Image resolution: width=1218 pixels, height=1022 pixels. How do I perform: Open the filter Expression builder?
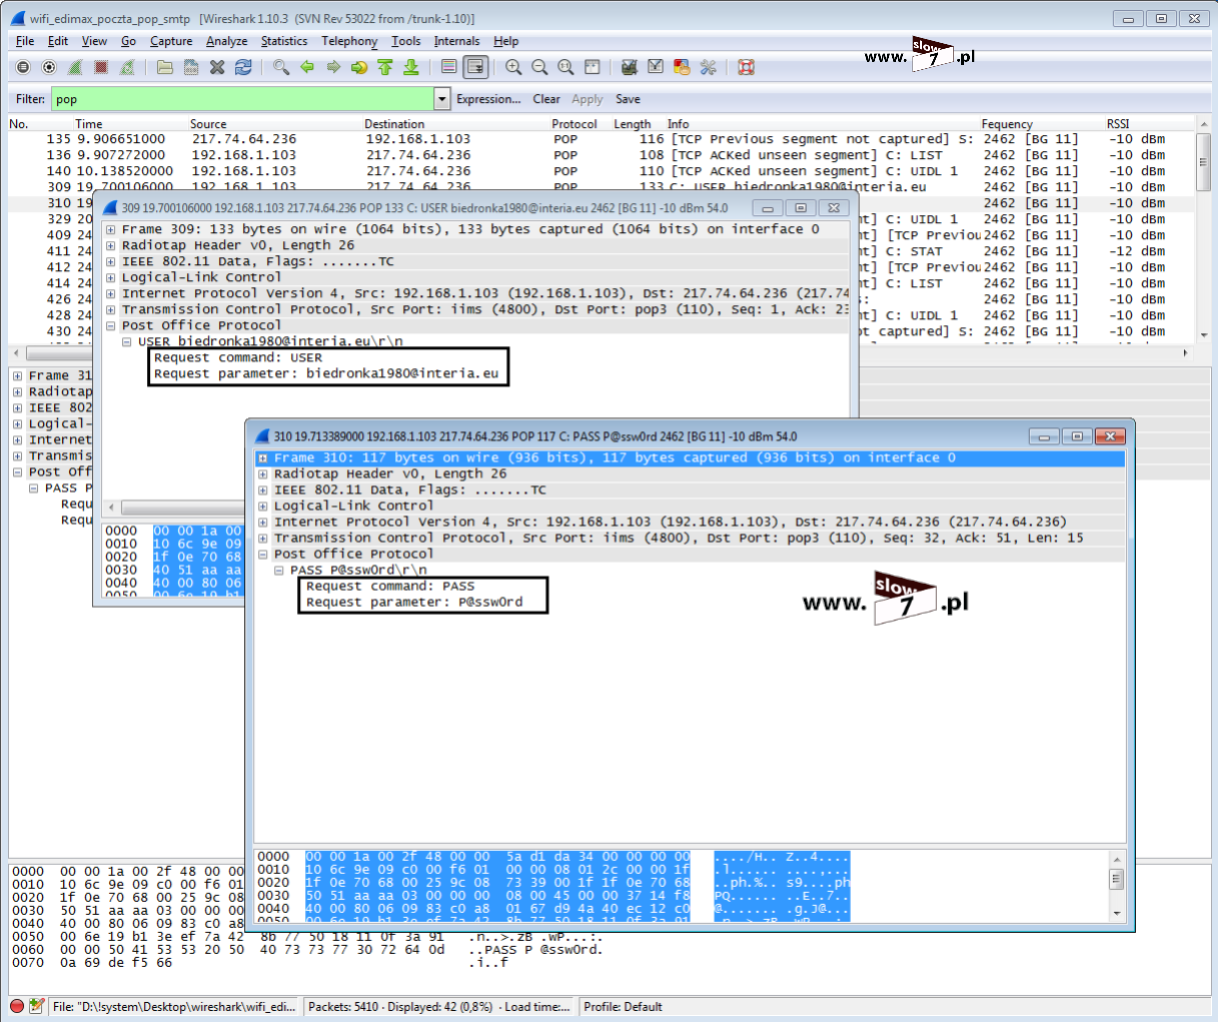[x=488, y=99]
